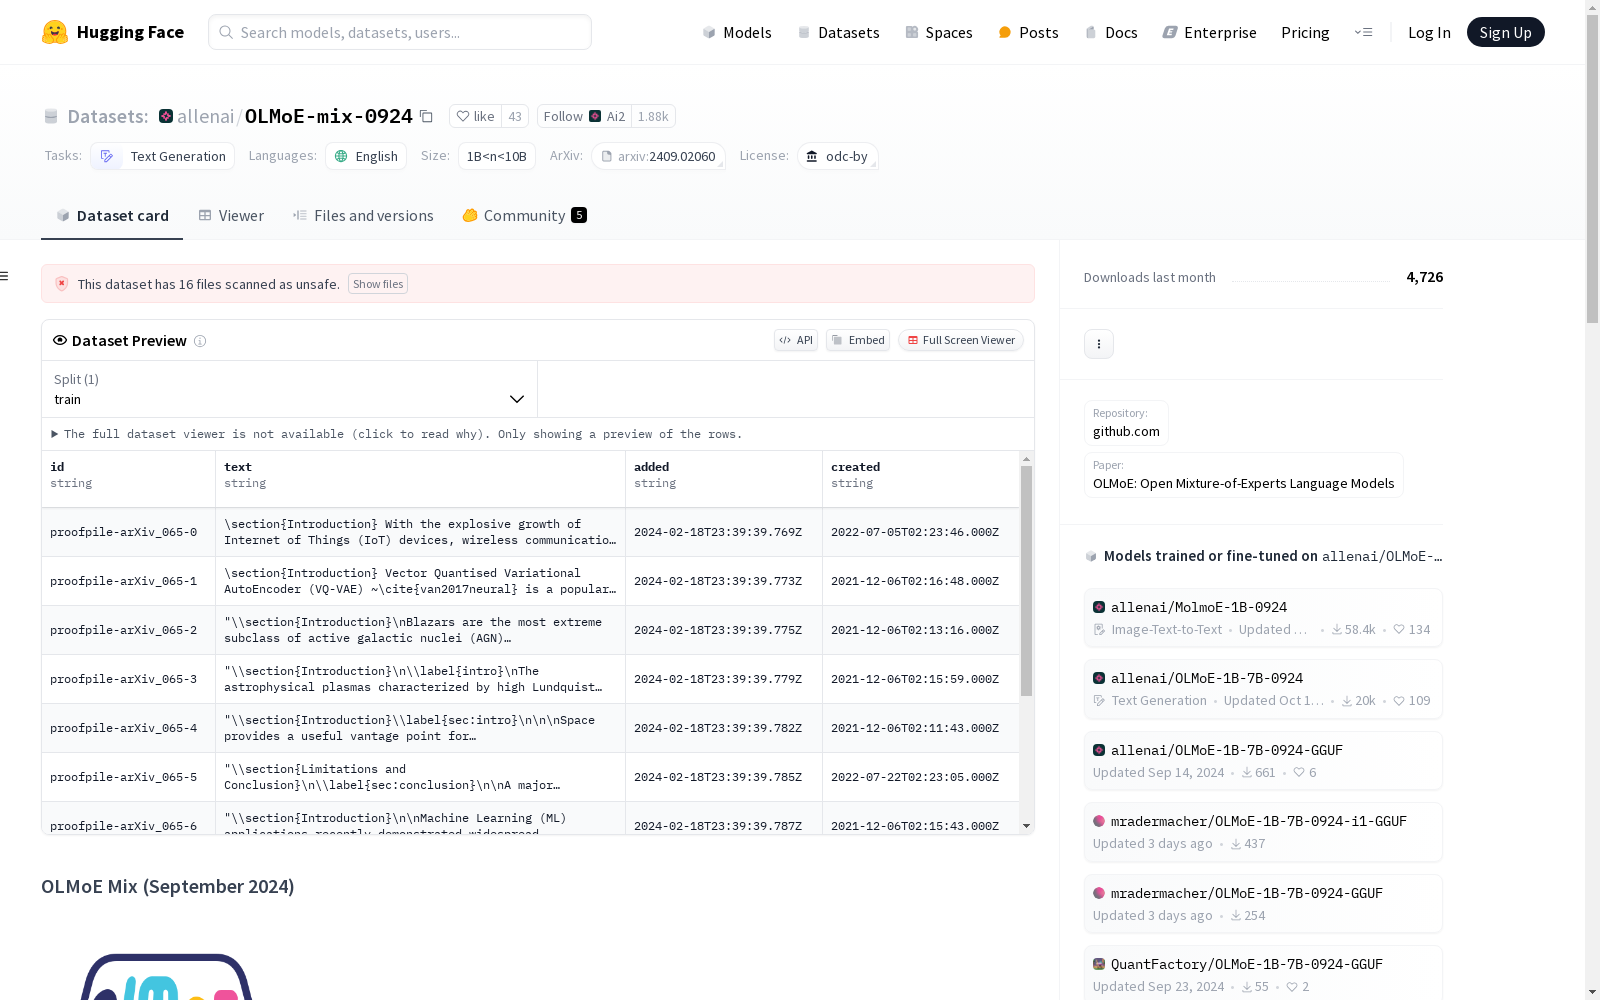Follow the Ai2 organization
The height and width of the screenshot is (1000, 1600).
584,116
